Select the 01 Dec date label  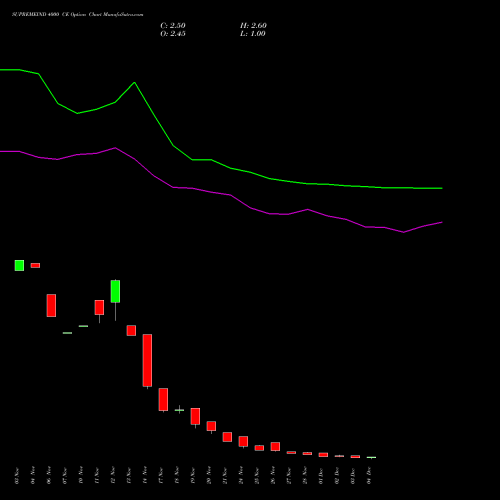(x=321, y=476)
